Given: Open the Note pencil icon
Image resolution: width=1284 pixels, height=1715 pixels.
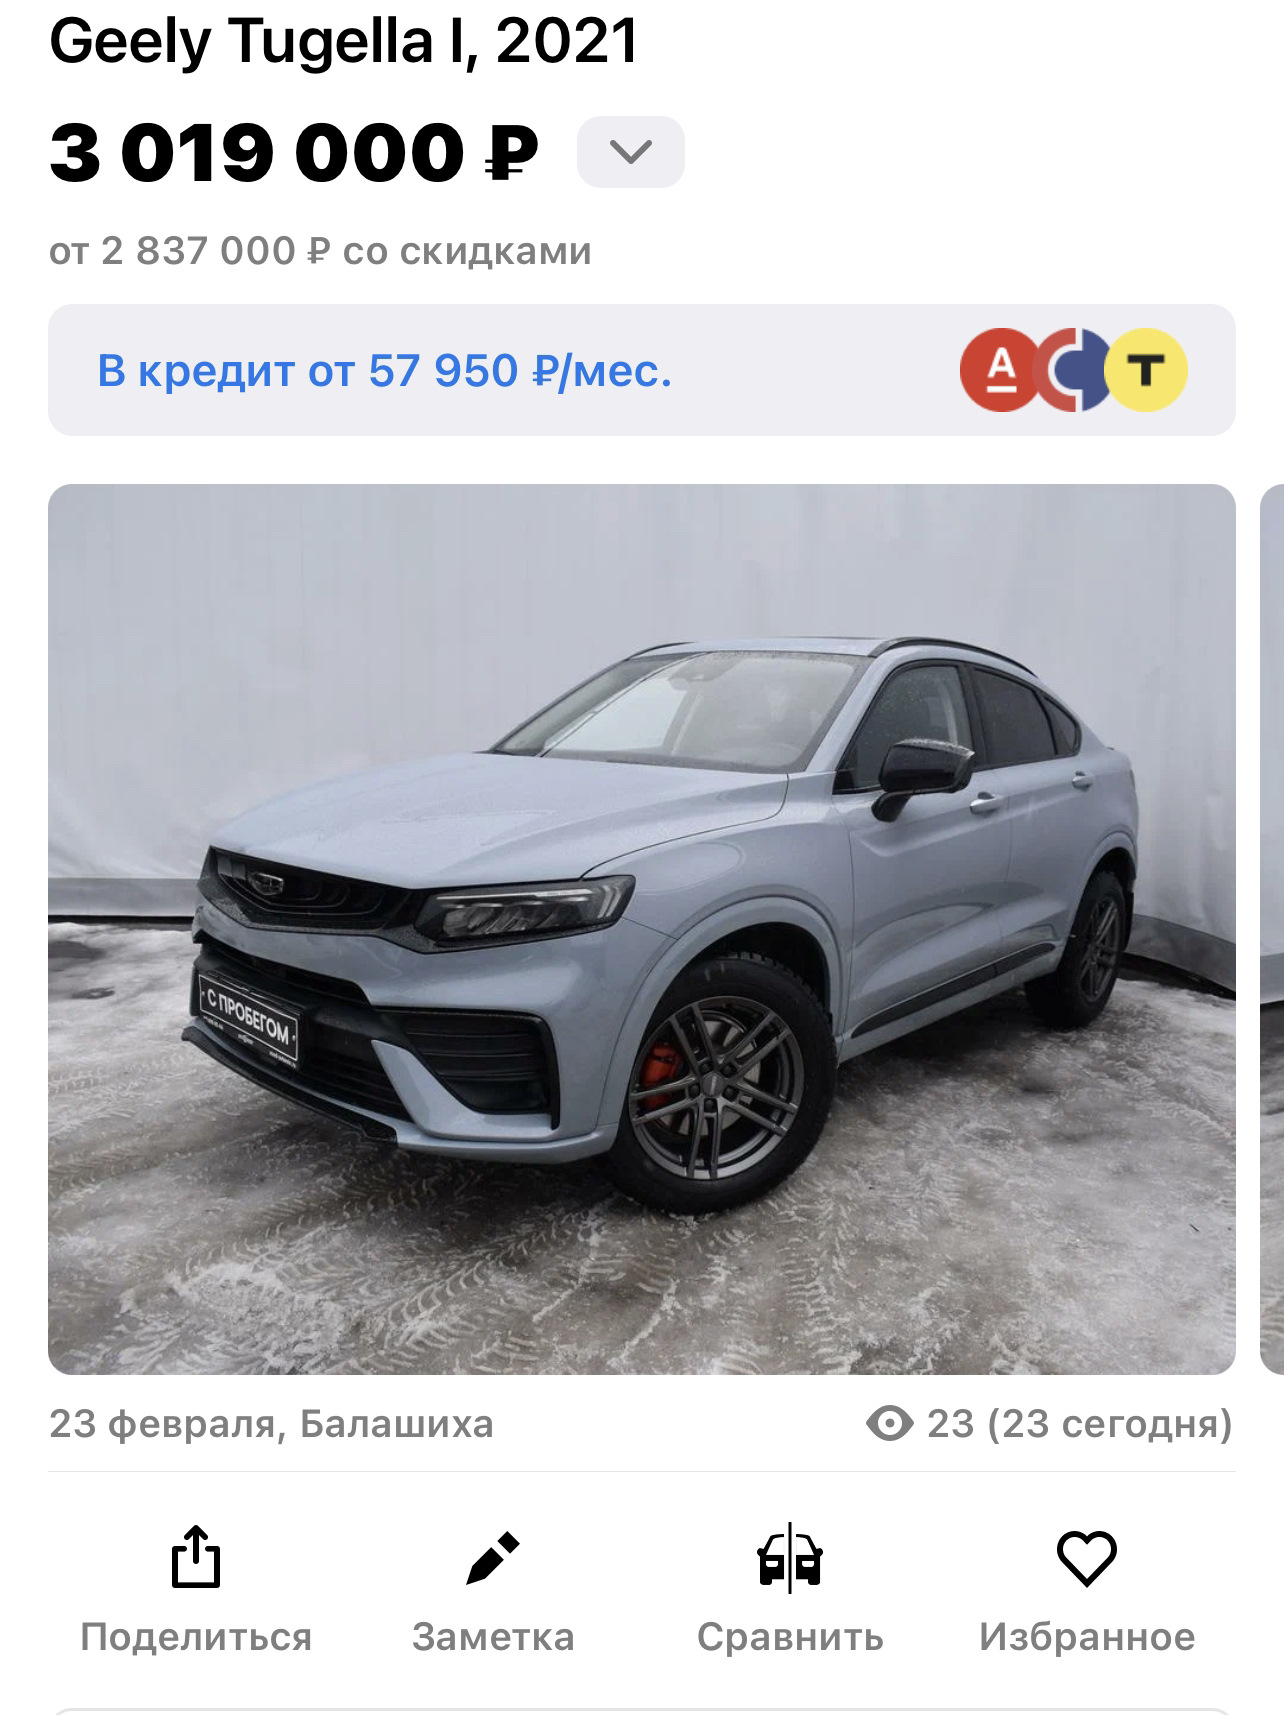Looking at the screenshot, I should point(493,1558).
